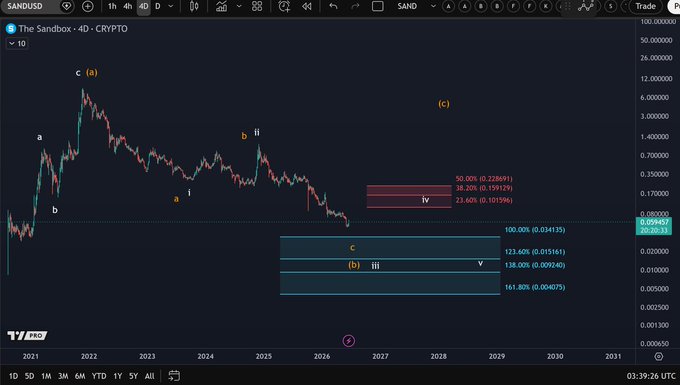Collapse the indicator legend showing 10
The width and height of the screenshot is (680, 385).
pyautogui.click(x=17, y=43)
